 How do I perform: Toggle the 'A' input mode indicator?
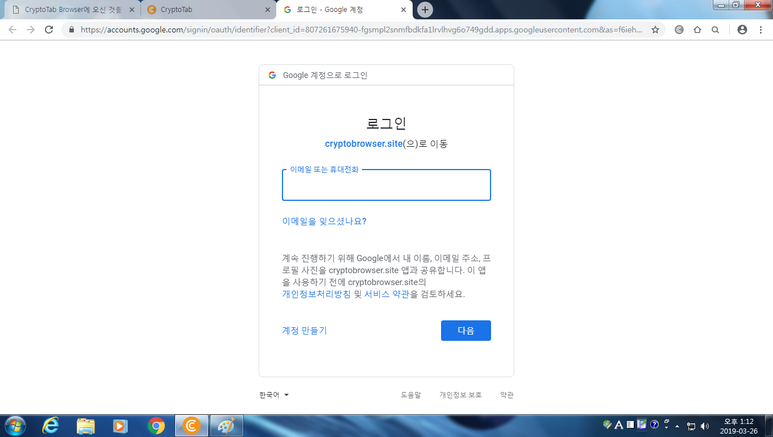pos(619,424)
